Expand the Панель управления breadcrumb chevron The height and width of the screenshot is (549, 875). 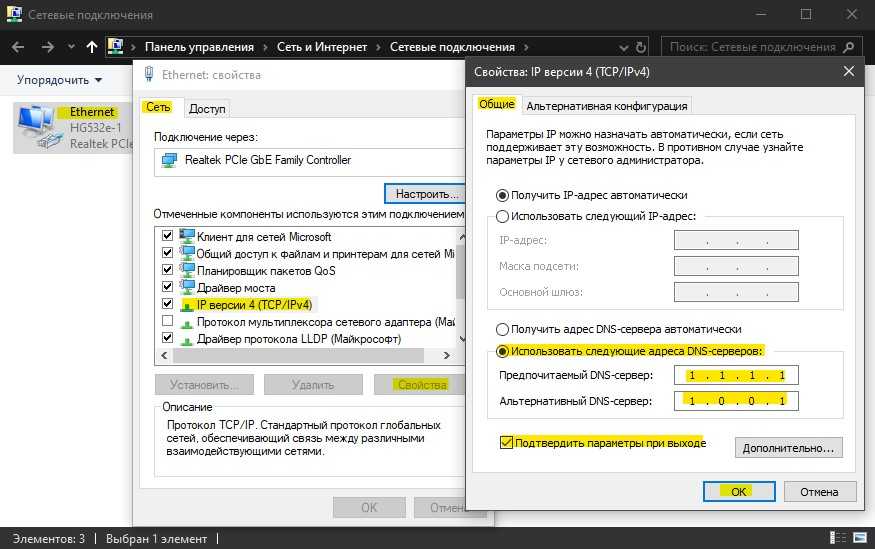pos(265,47)
